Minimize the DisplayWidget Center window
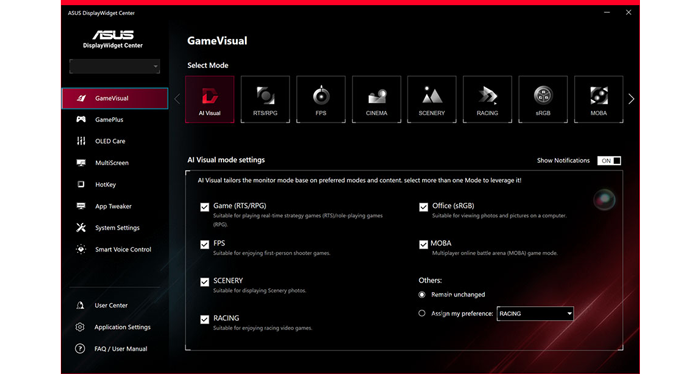The image size is (700, 374). coord(607,12)
